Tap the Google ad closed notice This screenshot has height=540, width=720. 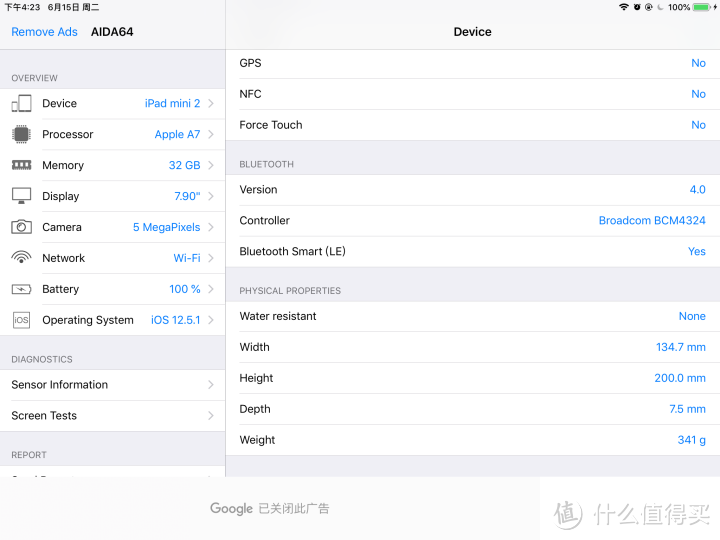[270, 508]
